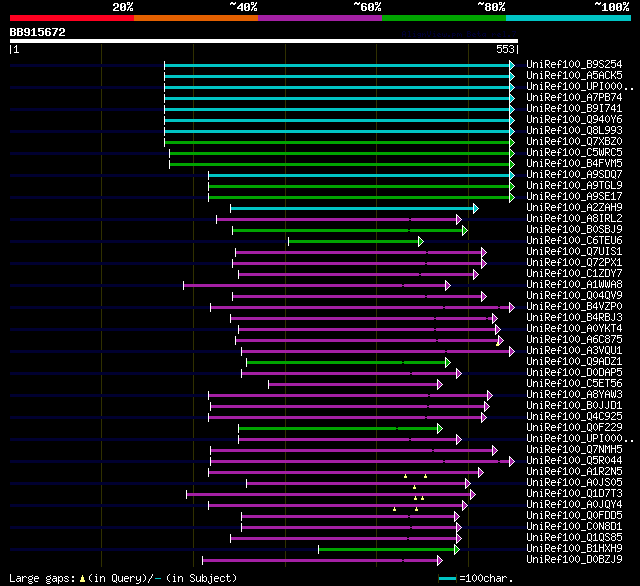The width and height of the screenshot is (640, 586).
Task: Open hit UniRef100_C5ET56
Action: coord(574,384)
